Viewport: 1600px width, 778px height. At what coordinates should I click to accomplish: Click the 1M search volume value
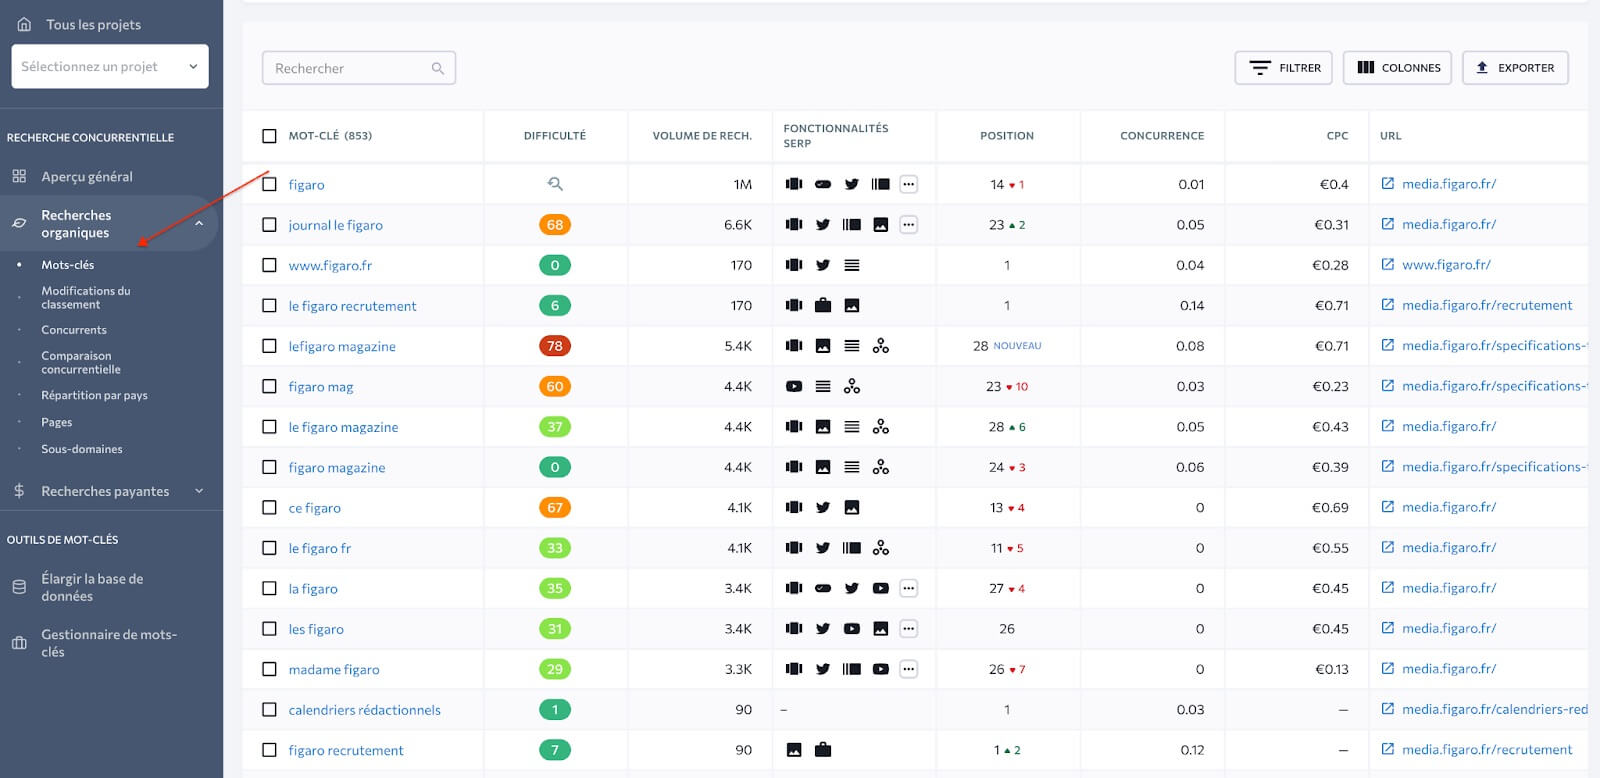742,184
